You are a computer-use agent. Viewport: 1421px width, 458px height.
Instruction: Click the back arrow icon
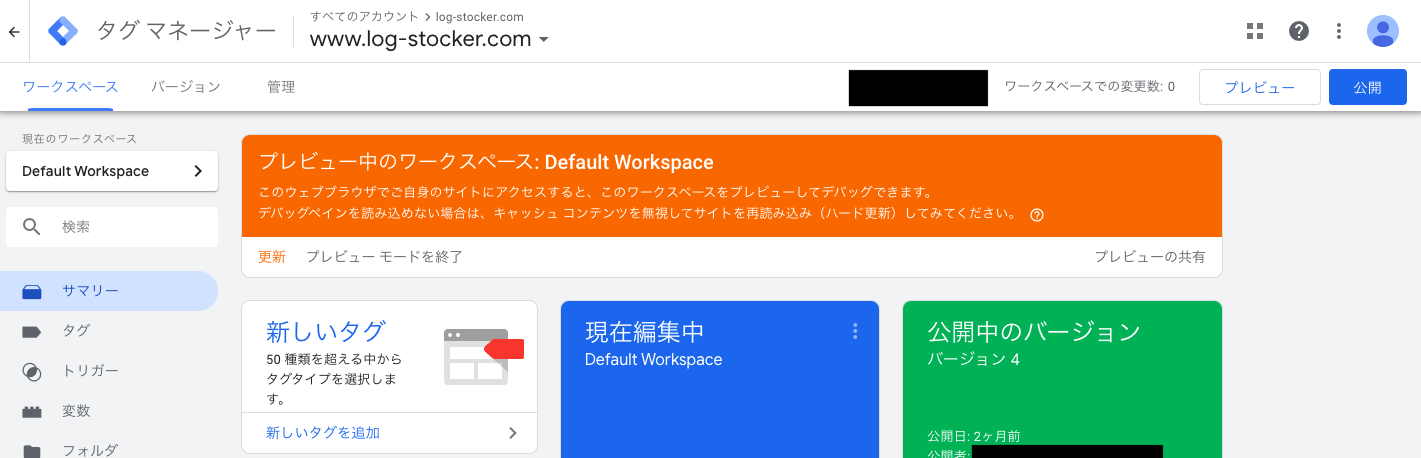point(14,31)
